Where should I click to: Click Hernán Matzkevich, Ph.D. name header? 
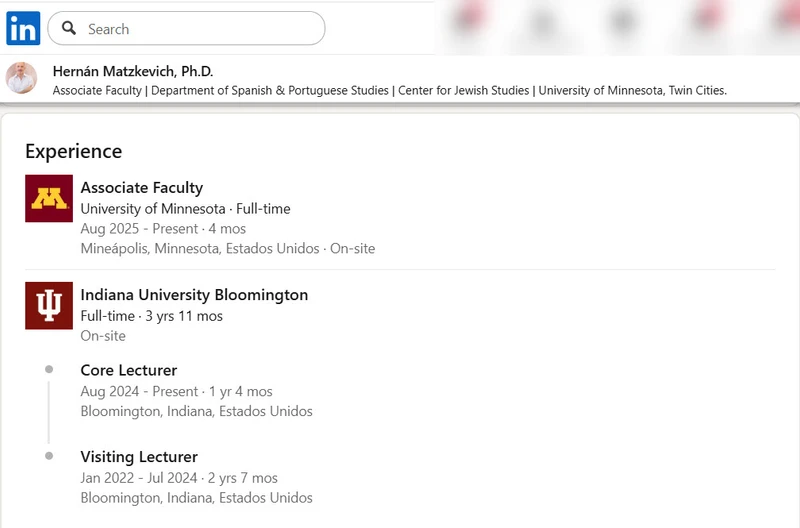point(133,71)
